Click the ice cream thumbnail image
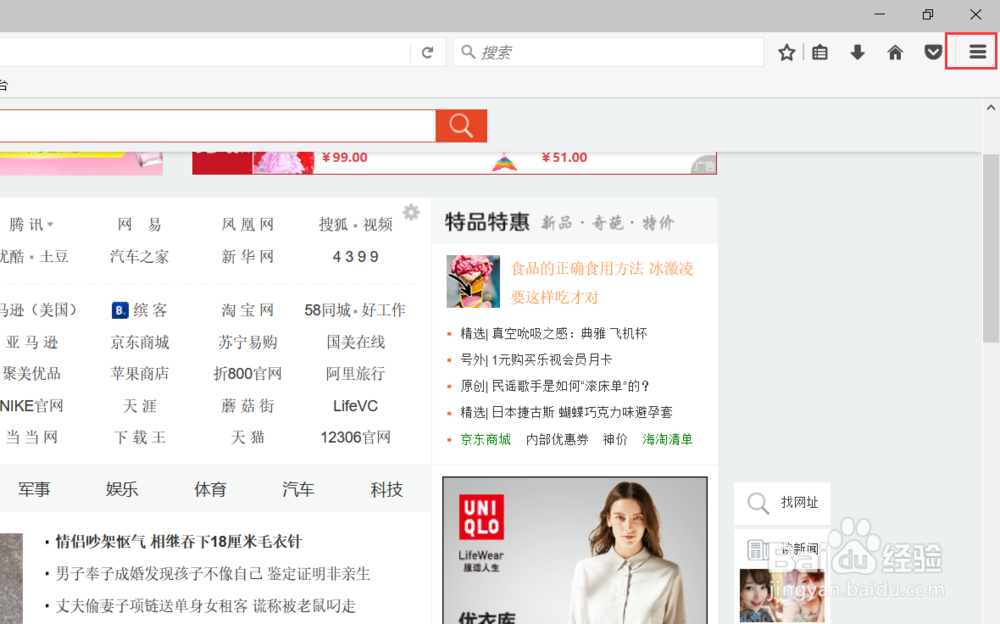The image size is (1000, 624). (x=473, y=281)
